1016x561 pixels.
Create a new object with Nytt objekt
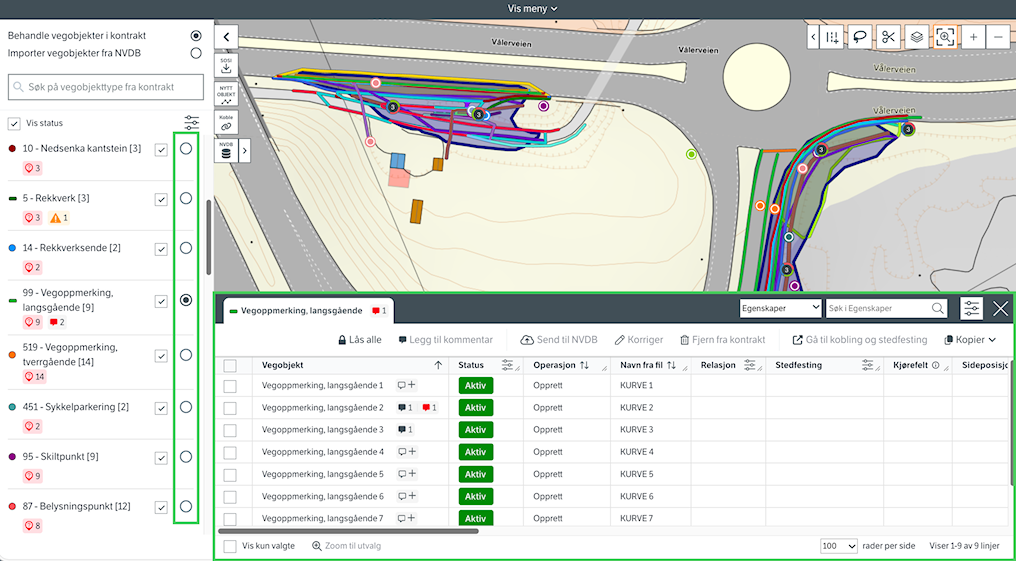pyautogui.click(x=226, y=95)
